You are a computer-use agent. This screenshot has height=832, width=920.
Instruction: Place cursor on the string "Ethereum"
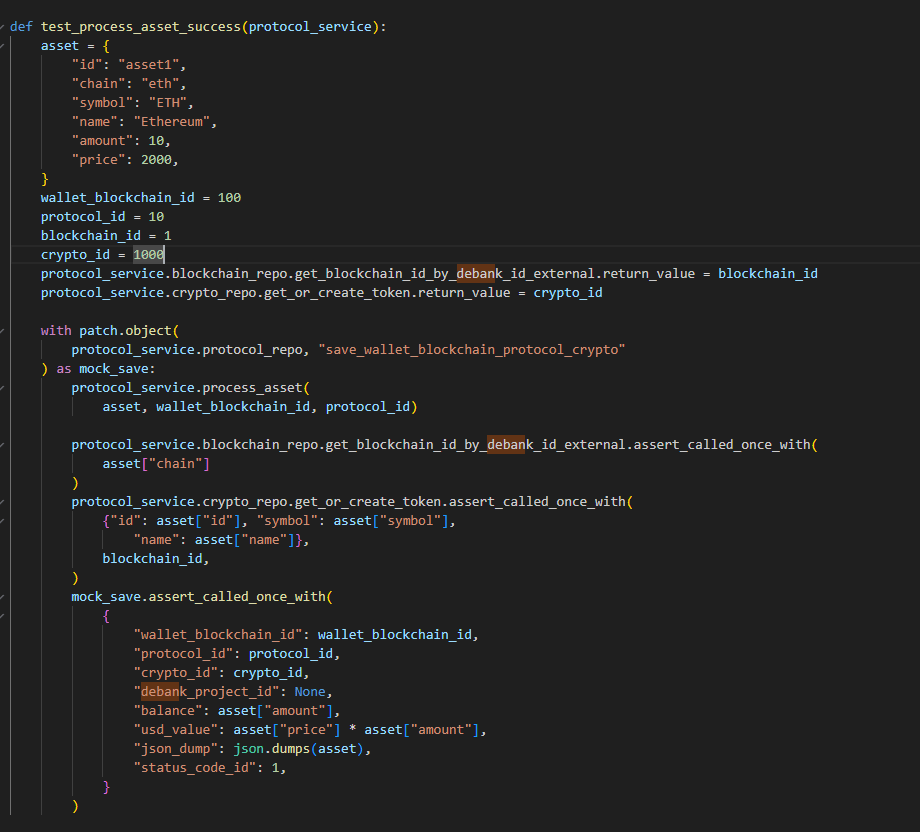(170, 120)
